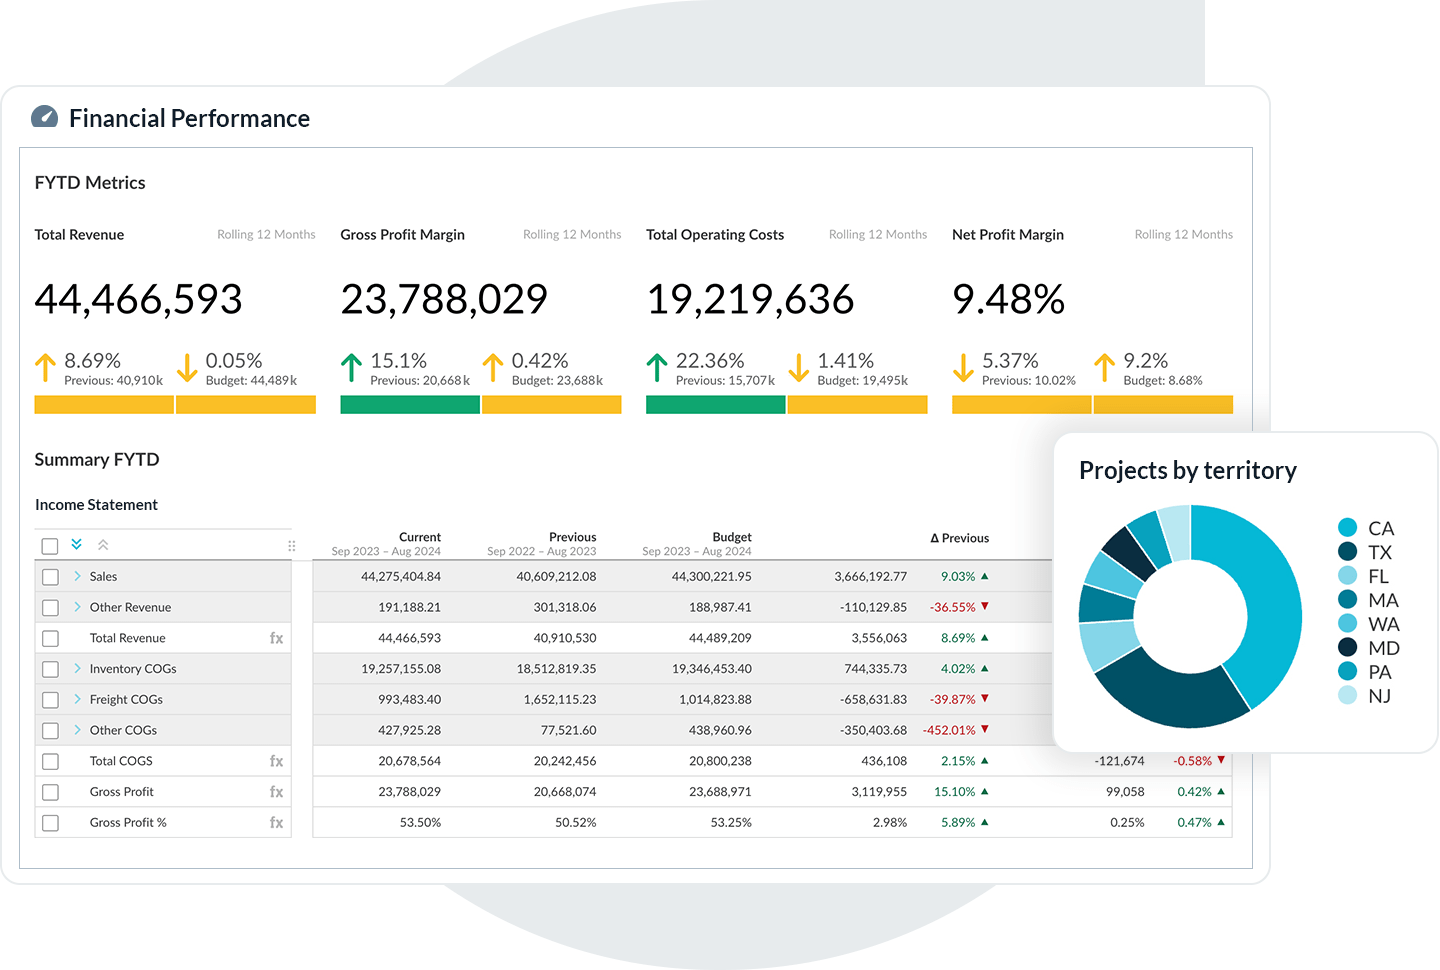Click the fx icon beside Gross Profit %
Image resolution: width=1440 pixels, height=970 pixels.
coord(276,822)
